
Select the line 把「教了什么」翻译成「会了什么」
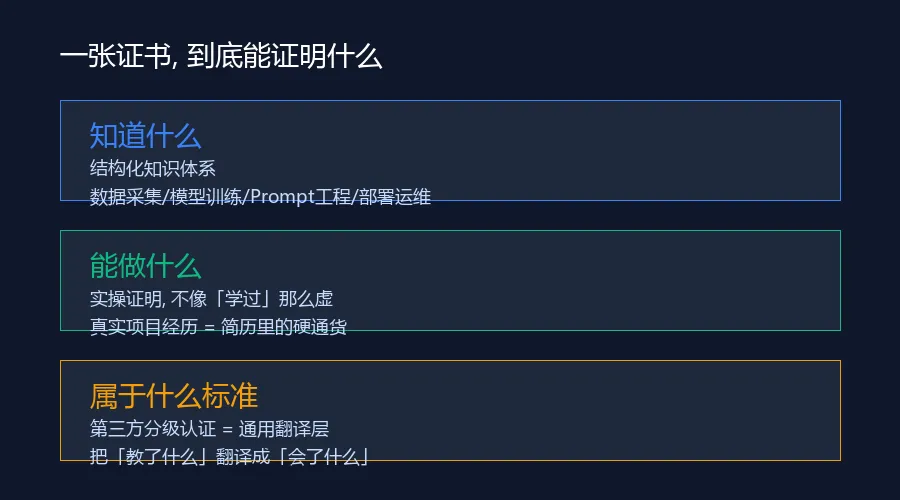(x=229, y=457)
